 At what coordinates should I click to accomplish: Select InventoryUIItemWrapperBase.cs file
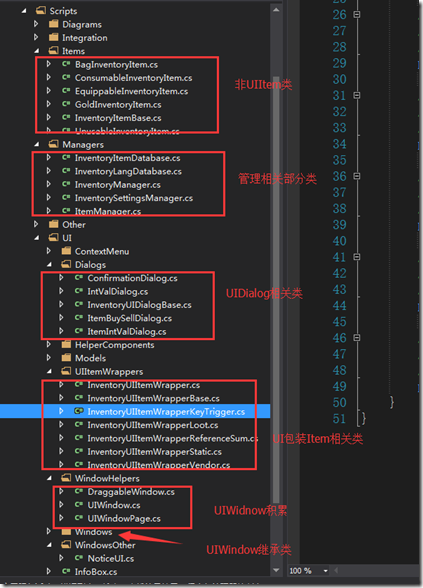(x=153, y=398)
